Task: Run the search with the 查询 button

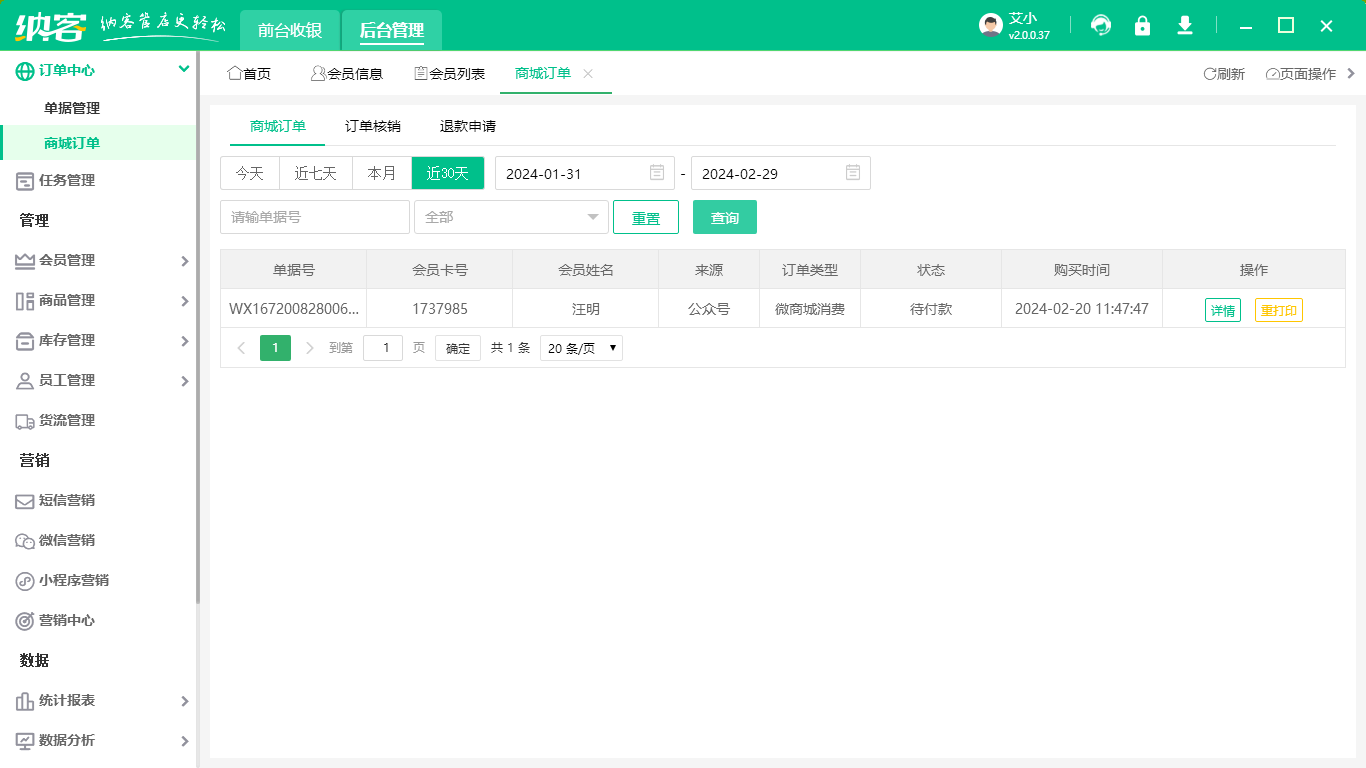Action: pyautogui.click(x=724, y=217)
